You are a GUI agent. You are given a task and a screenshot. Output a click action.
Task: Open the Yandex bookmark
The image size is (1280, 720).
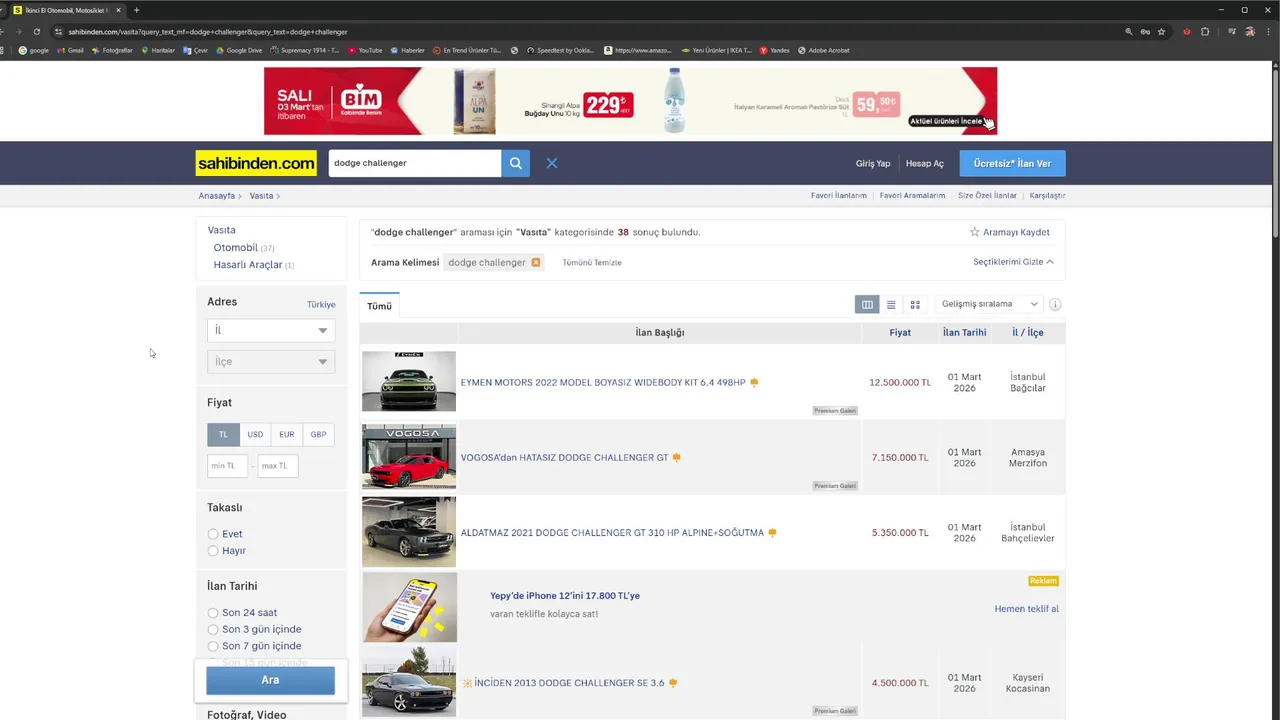(774, 50)
